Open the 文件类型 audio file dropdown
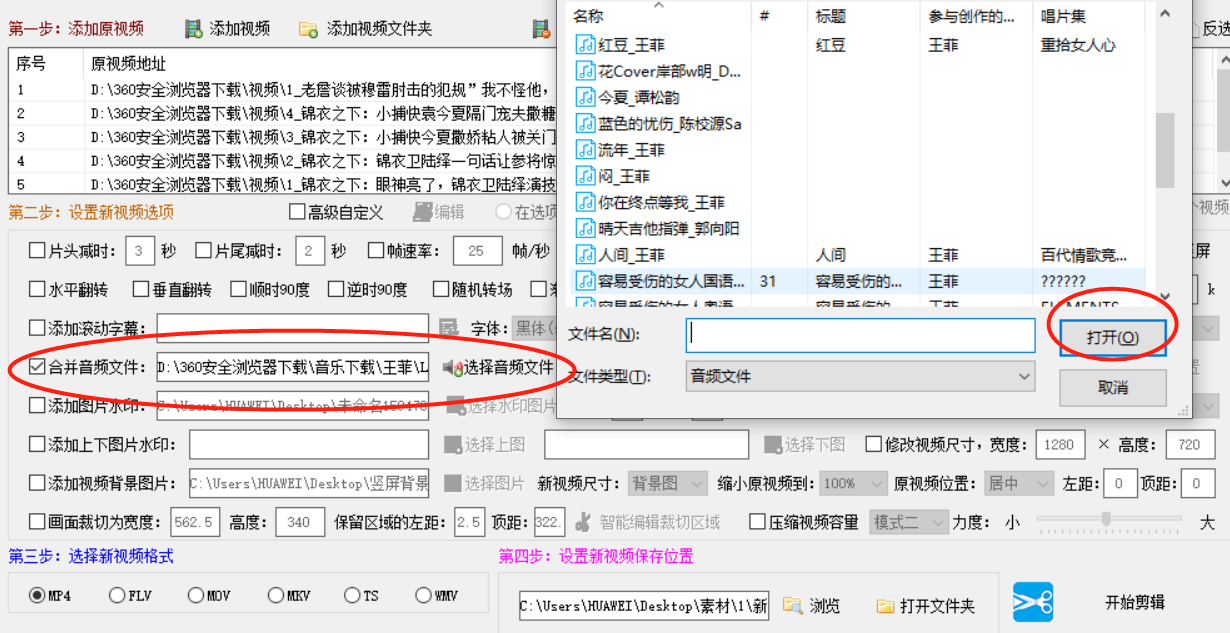The image size is (1230, 633). [x=860, y=376]
